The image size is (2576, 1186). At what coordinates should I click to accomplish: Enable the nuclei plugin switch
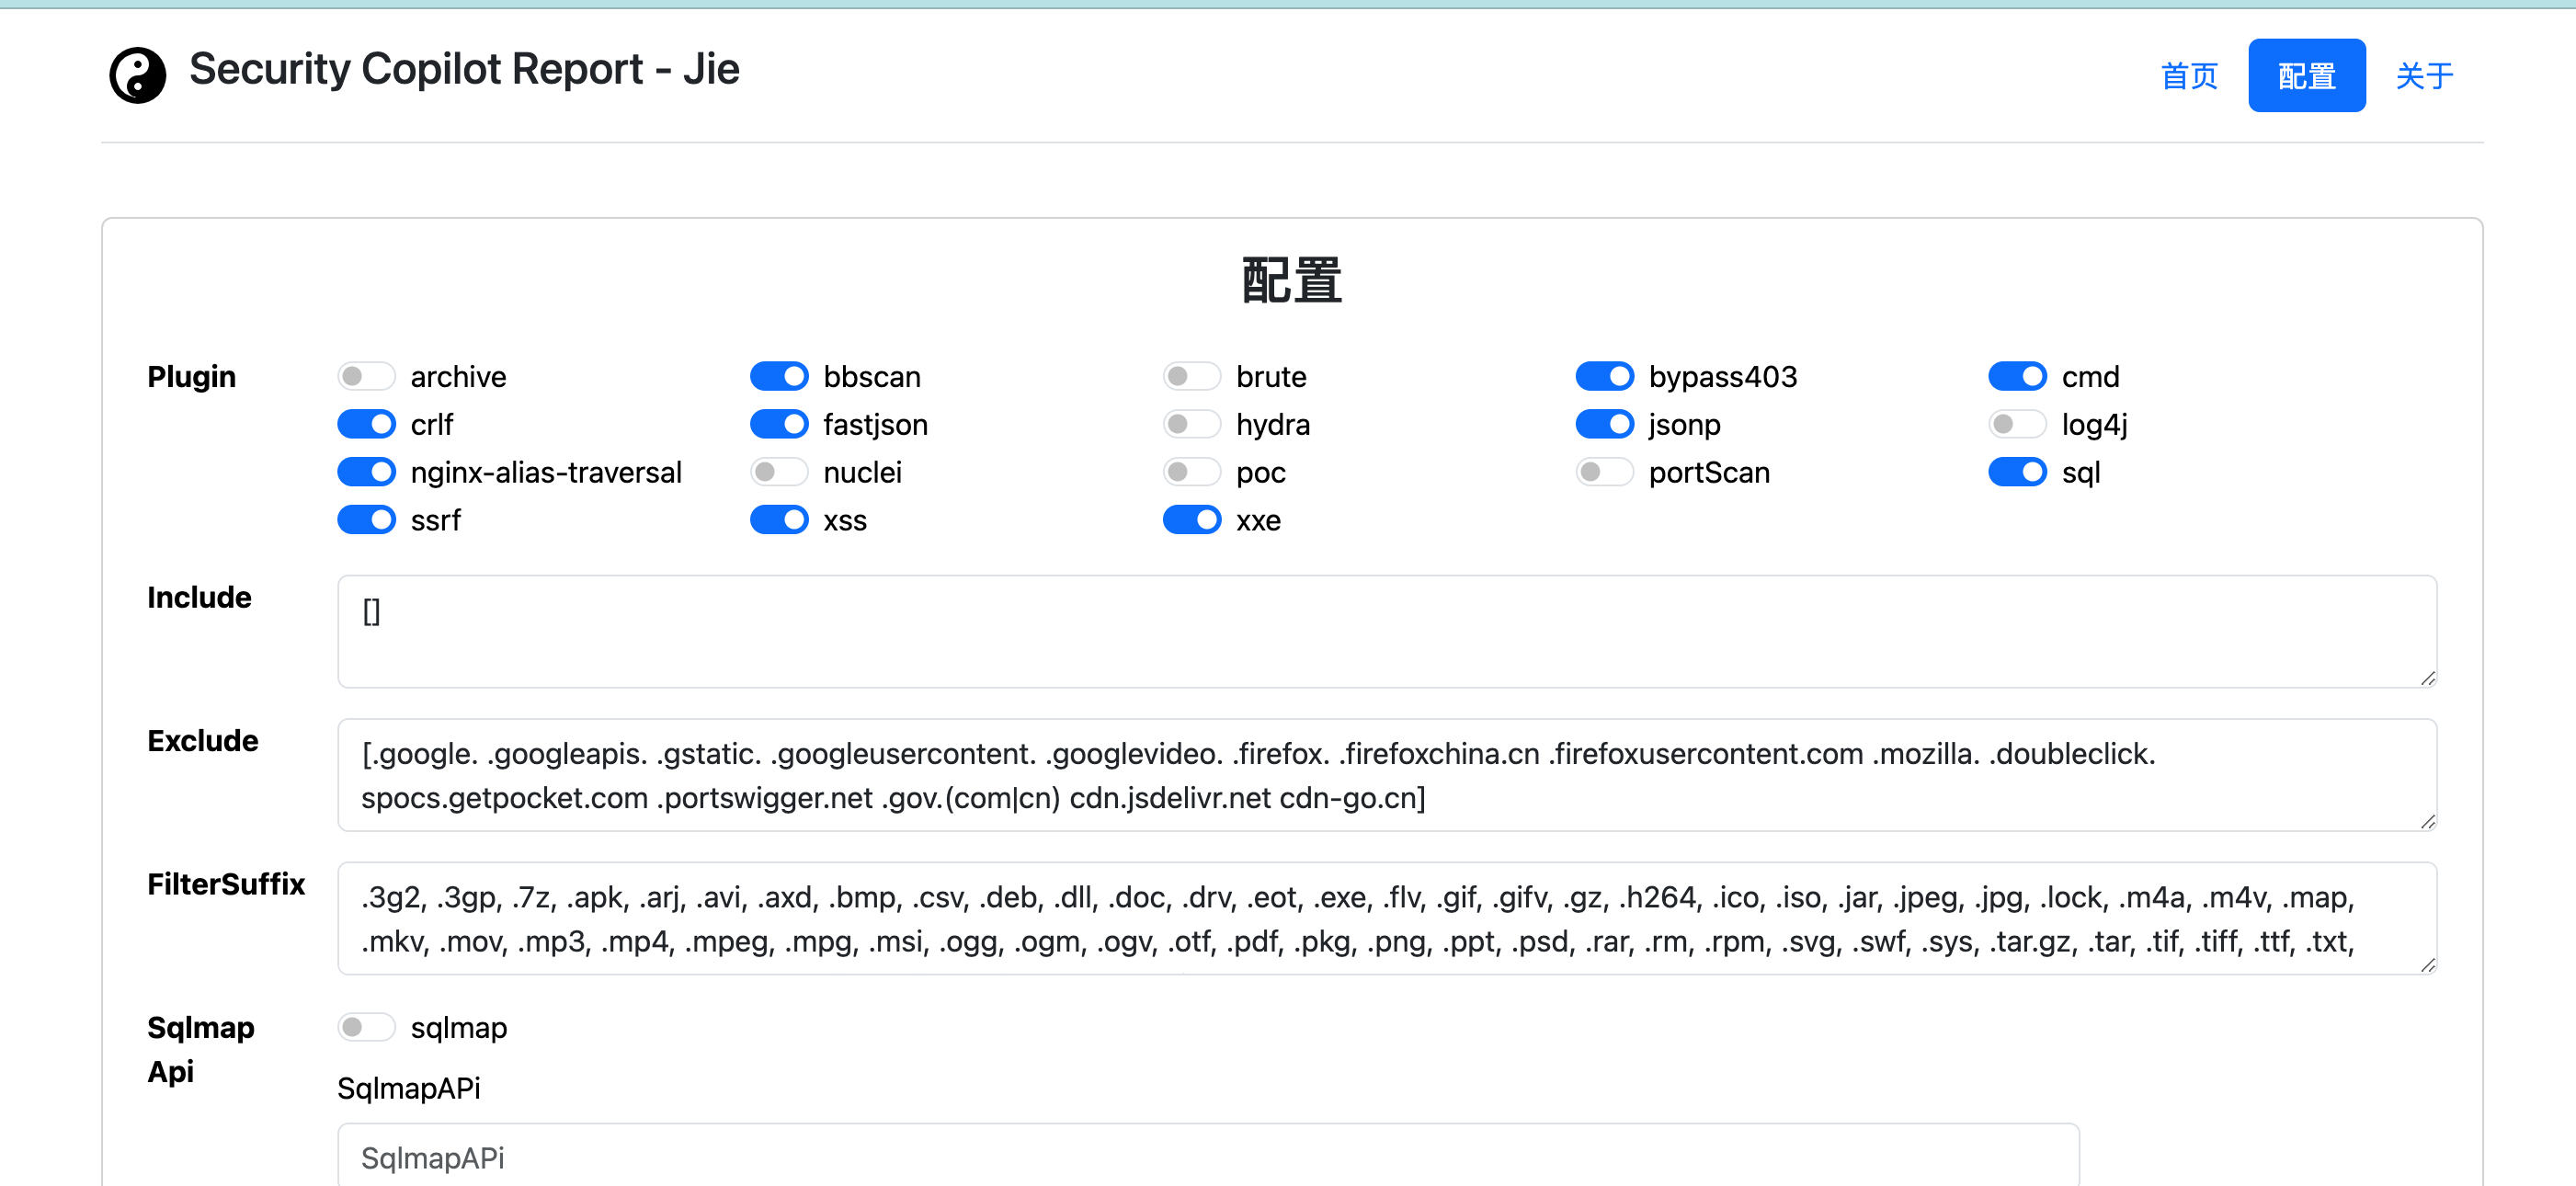[778, 472]
